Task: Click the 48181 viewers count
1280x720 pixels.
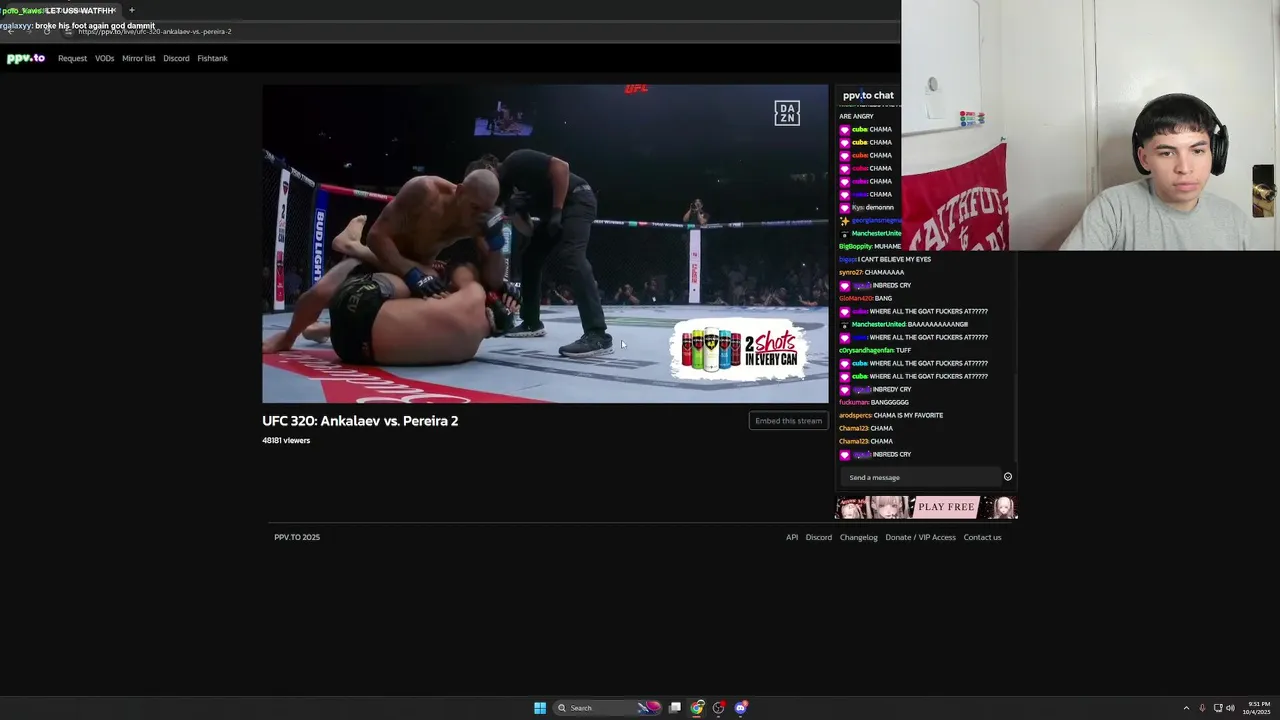Action: [286, 441]
